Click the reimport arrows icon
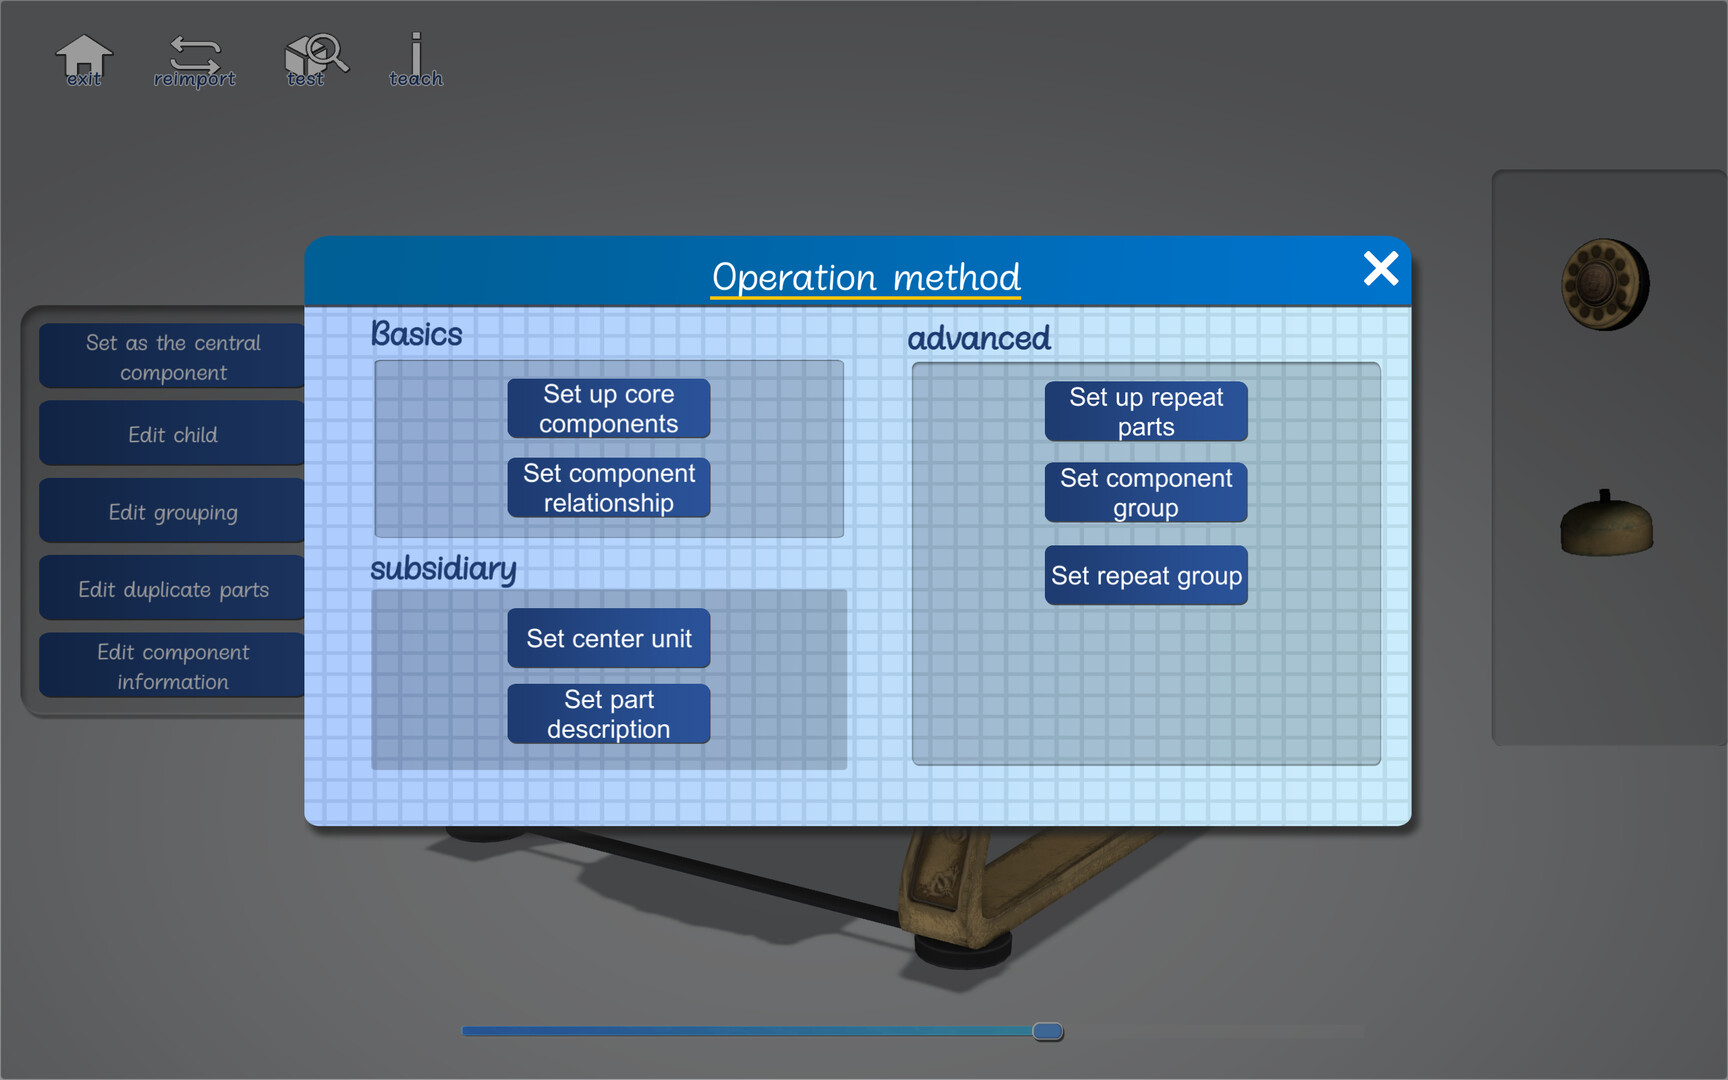 [x=194, y=61]
